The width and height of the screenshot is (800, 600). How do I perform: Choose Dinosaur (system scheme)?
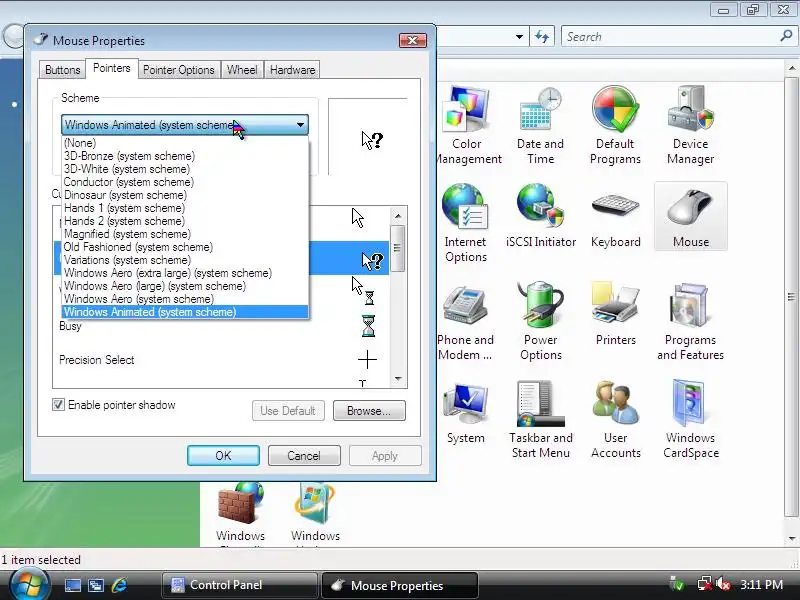click(x=185, y=195)
